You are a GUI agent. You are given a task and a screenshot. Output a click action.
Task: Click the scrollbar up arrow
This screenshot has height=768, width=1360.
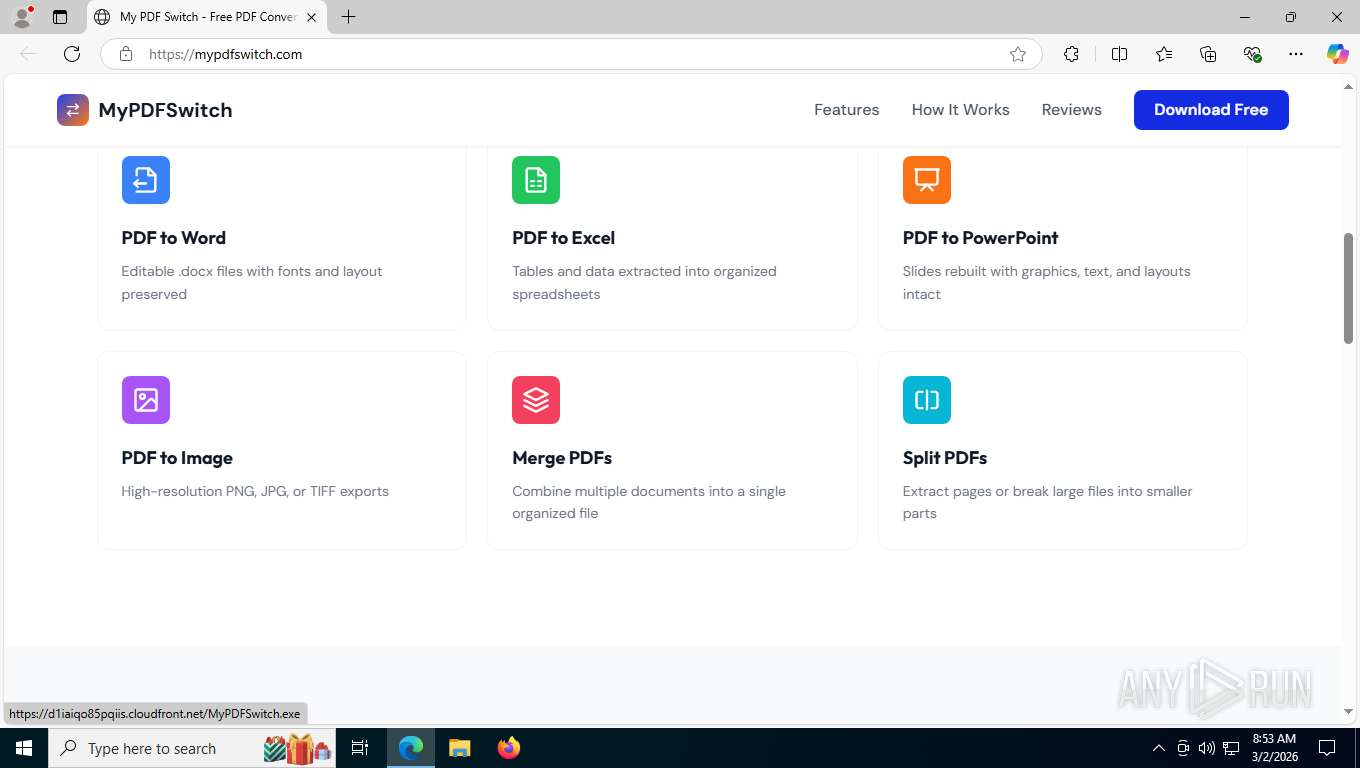(1348, 87)
